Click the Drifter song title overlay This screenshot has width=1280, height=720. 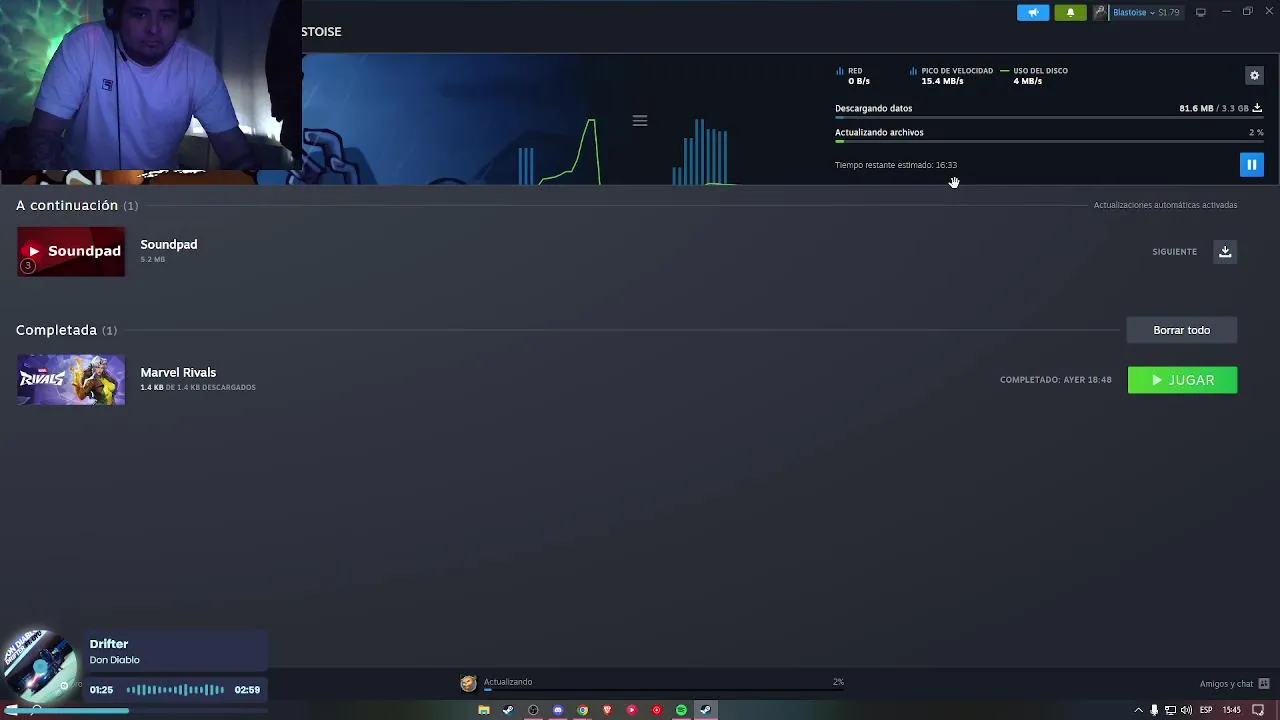tap(109, 644)
